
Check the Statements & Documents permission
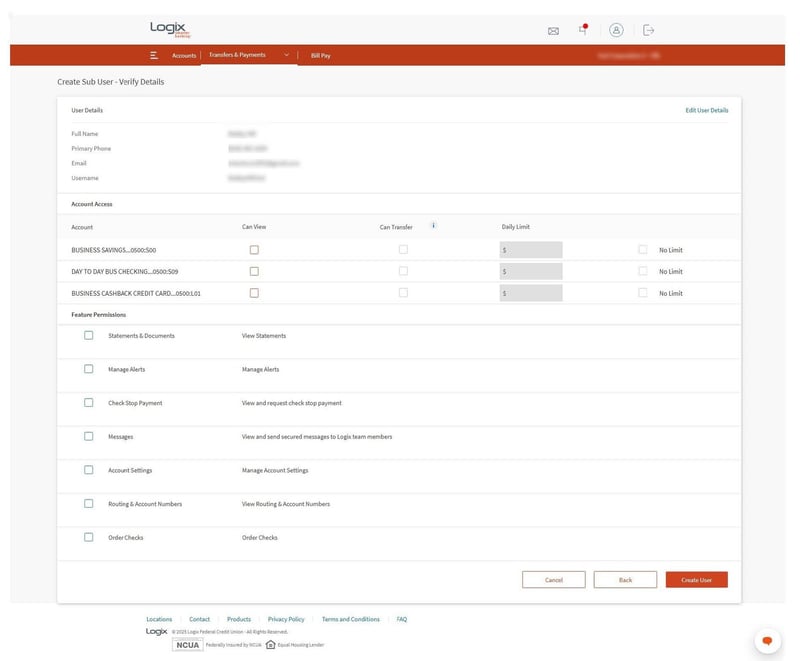point(89,336)
